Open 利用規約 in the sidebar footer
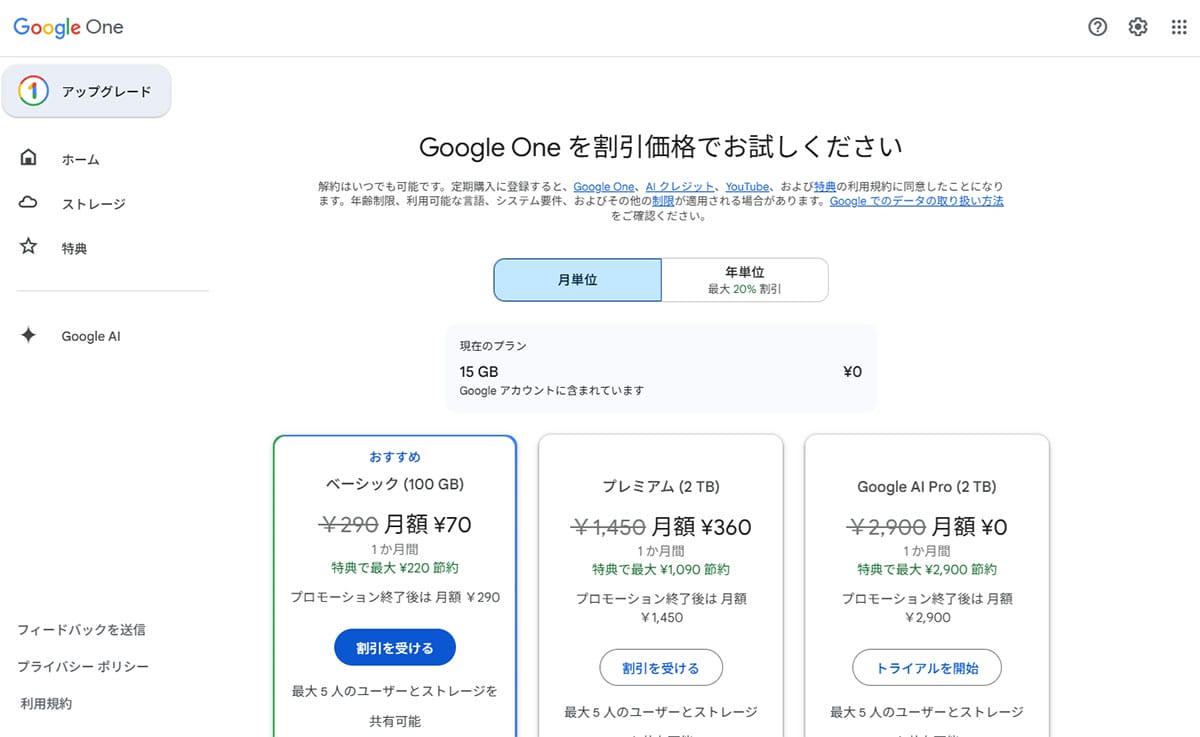Image resolution: width=1200 pixels, height=737 pixels. [x=46, y=704]
